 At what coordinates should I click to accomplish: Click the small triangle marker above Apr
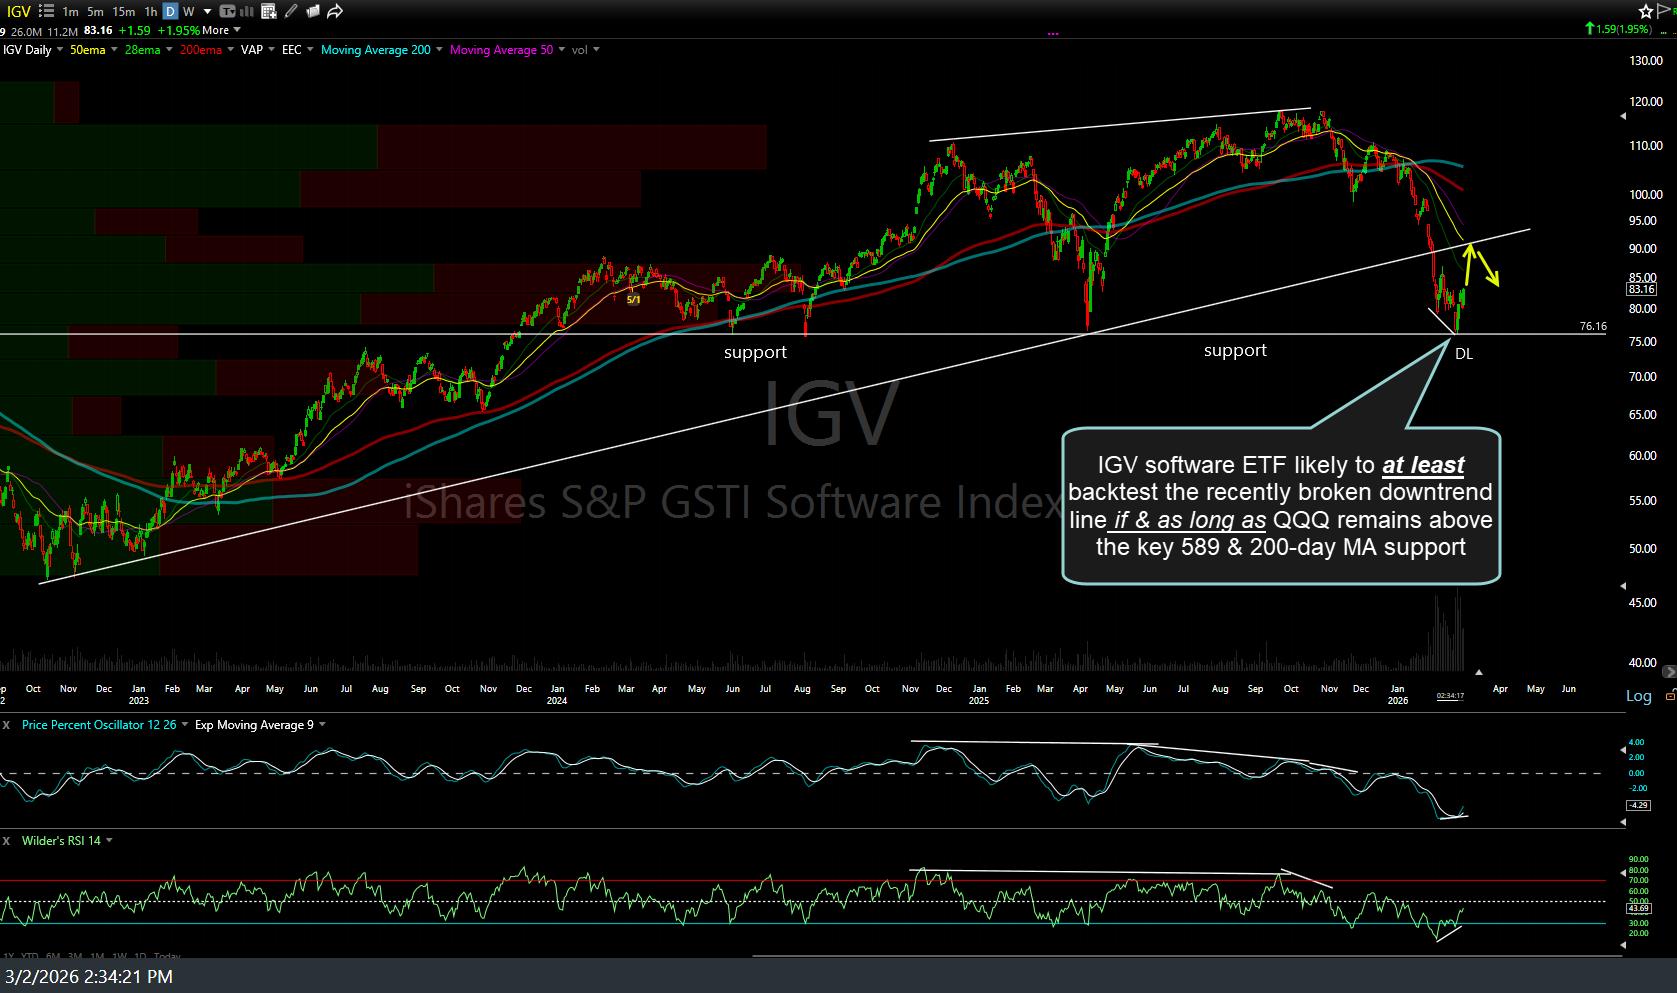pos(1478,672)
